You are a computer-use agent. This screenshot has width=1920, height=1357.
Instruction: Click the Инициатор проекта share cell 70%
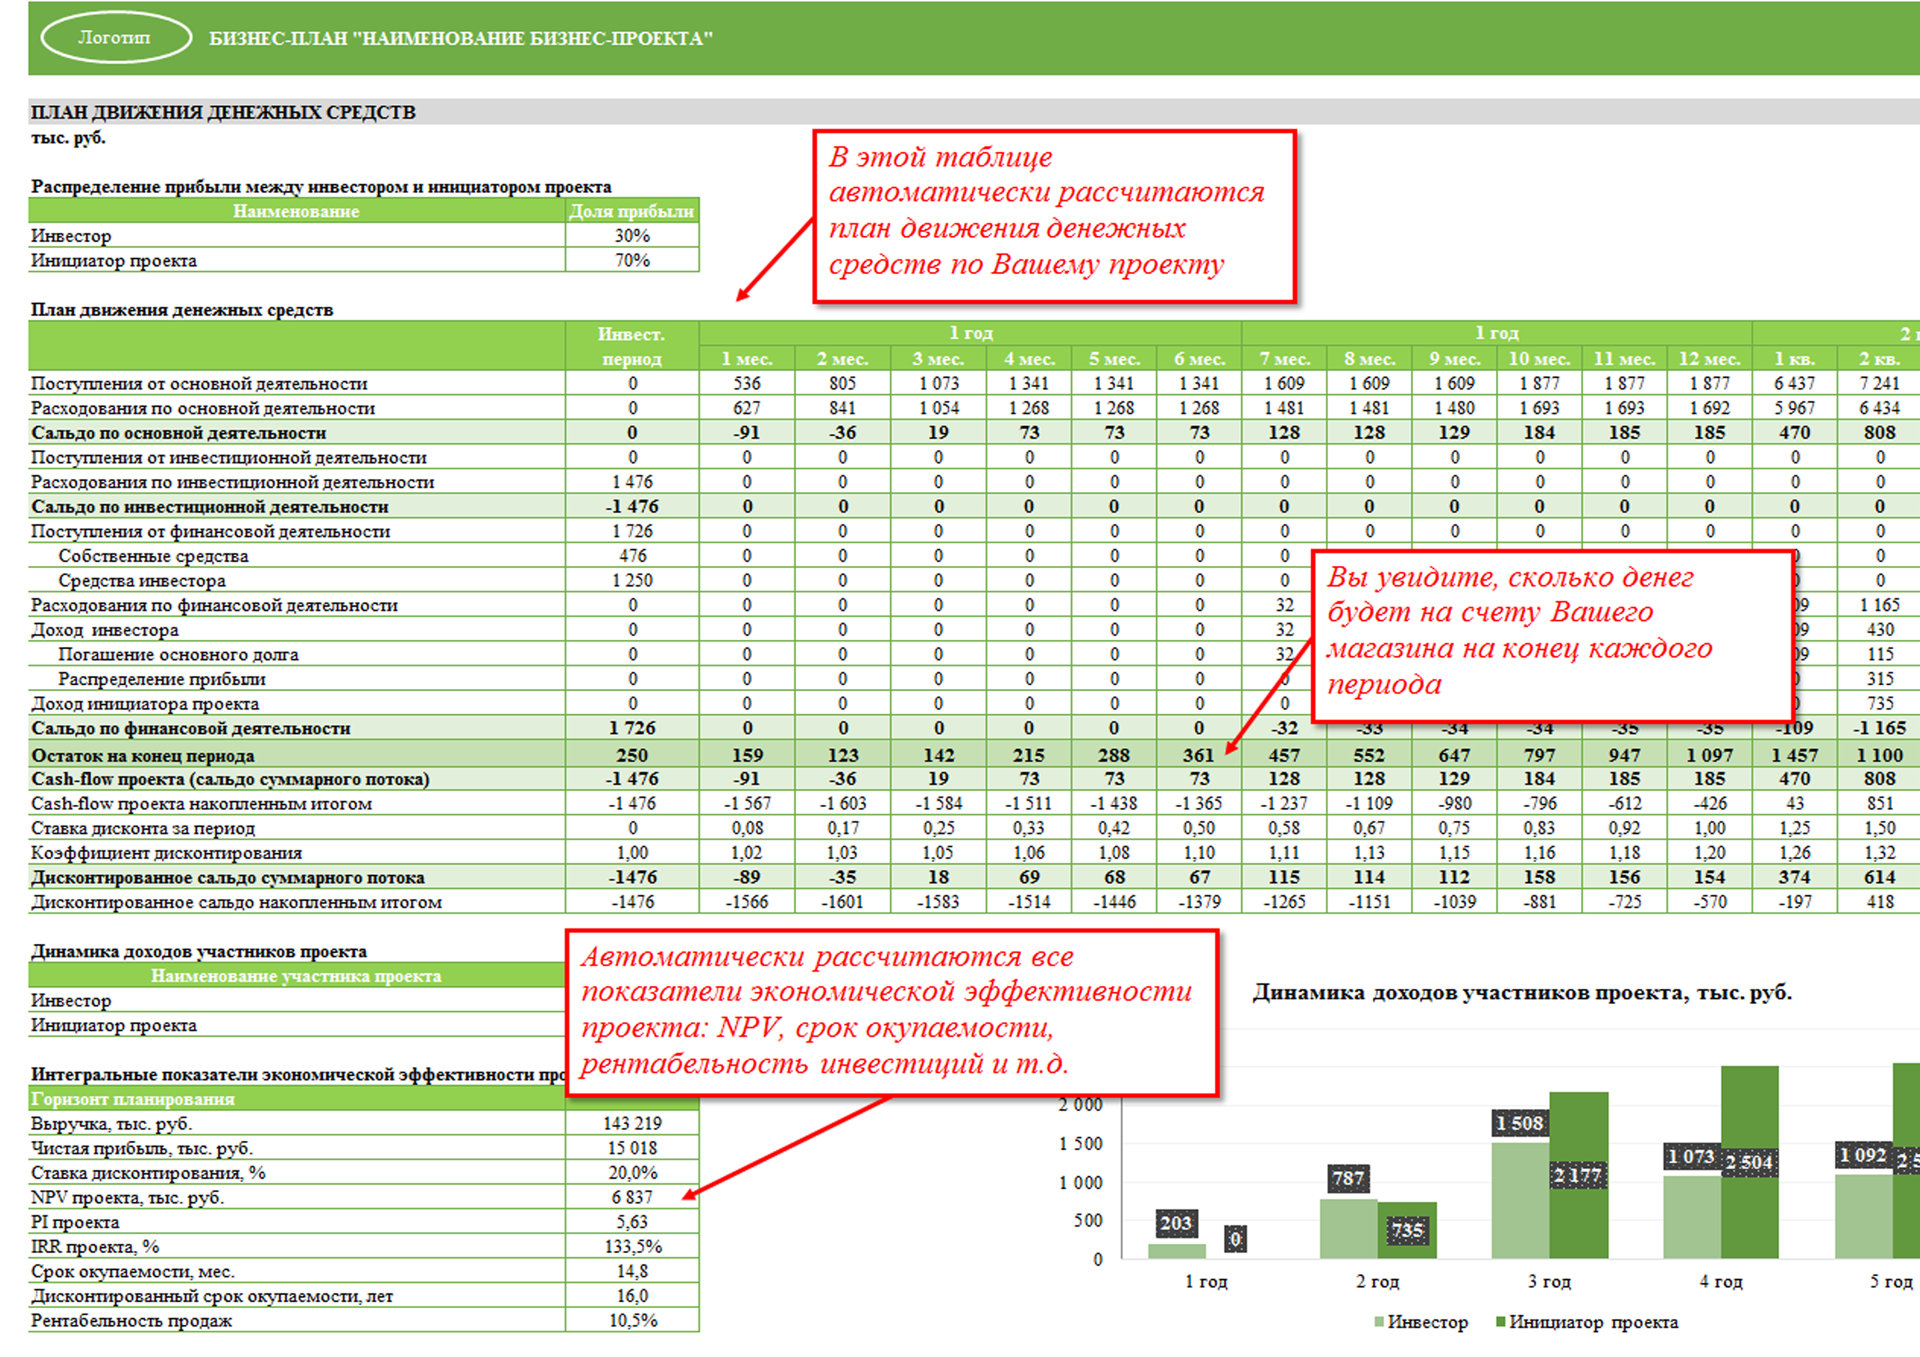click(x=632, y=260)
